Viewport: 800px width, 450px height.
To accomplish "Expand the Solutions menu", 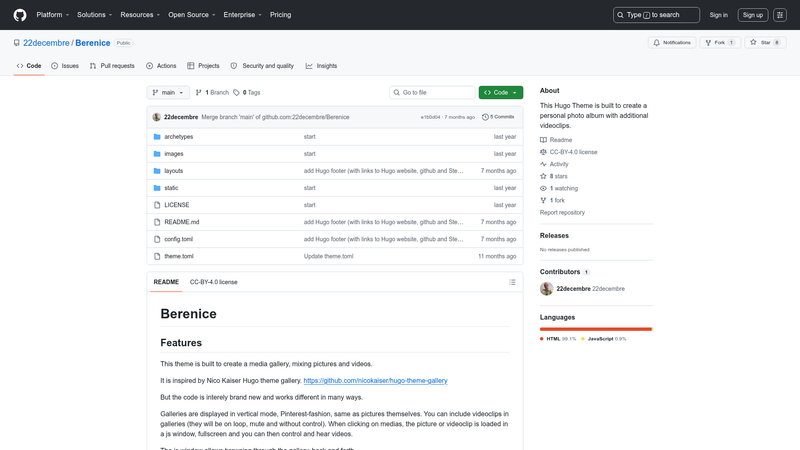I will tap(94, 15).
